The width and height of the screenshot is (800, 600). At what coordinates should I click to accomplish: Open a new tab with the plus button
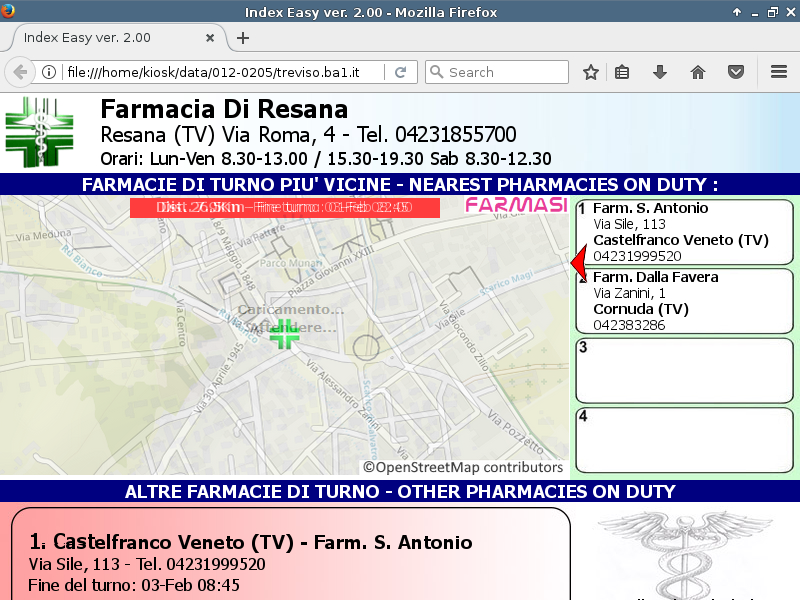[x=243, y=38]
